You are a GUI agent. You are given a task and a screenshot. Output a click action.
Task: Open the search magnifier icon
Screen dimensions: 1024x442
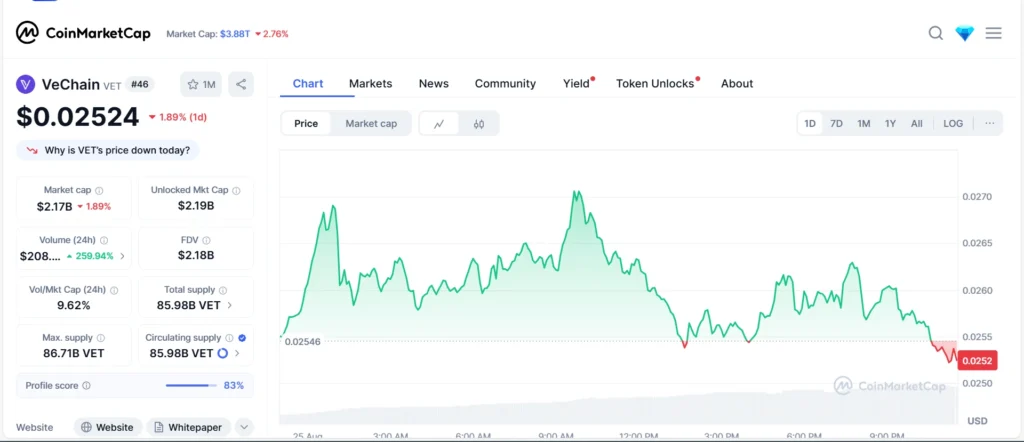[936, 33]
